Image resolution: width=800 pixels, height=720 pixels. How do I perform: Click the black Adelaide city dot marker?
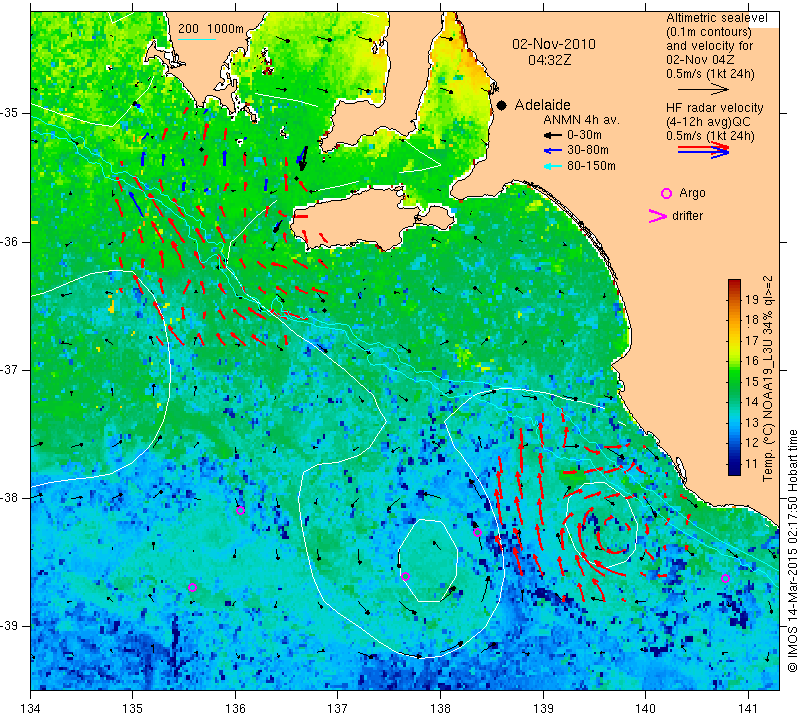coord(502,106)
